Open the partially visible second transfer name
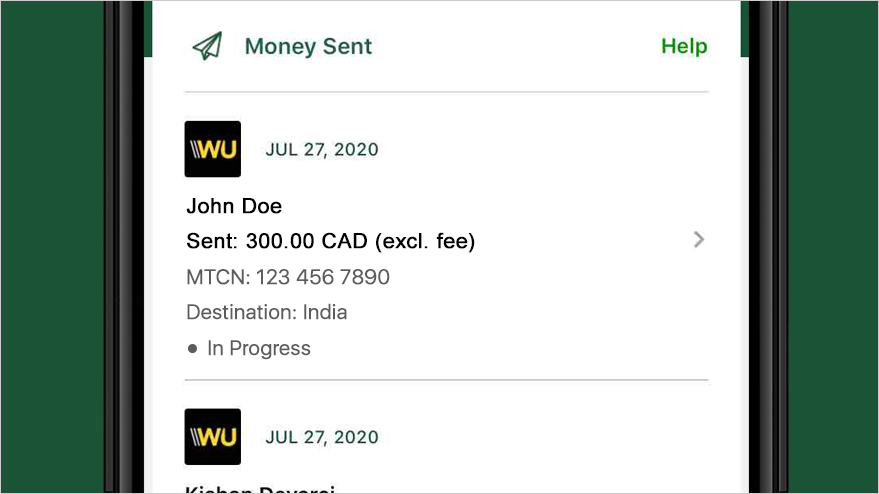 [260, 489]
